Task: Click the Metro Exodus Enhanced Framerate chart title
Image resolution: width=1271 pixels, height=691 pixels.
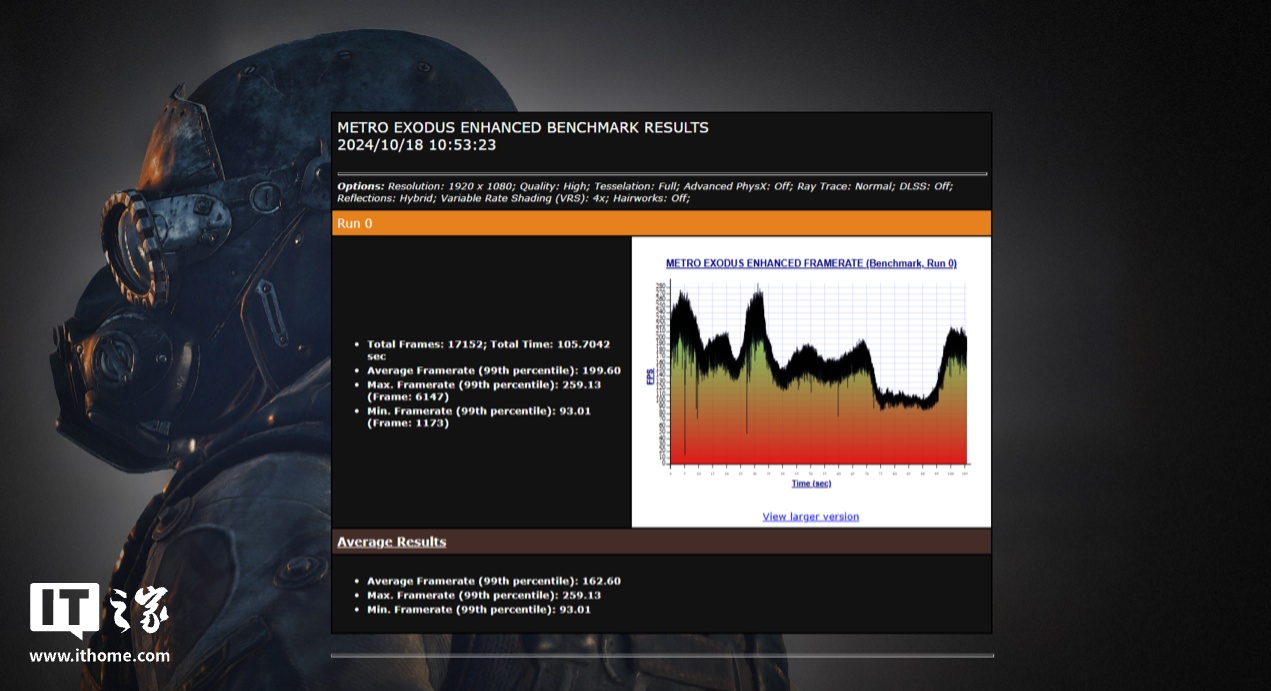Action: click(x=811, y=264)
